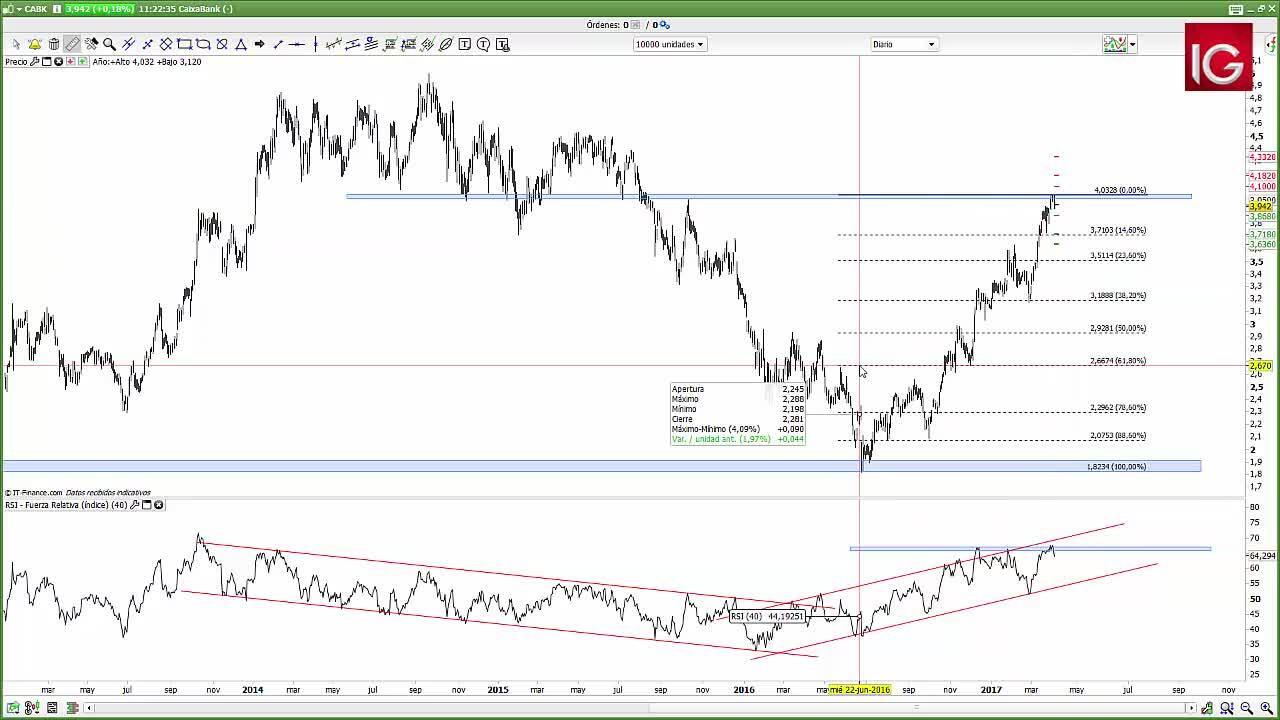This screenshot has height=720, width=1280.
Task: Click the zoom out magnifier bottom right
Action: pos(1247,708)
